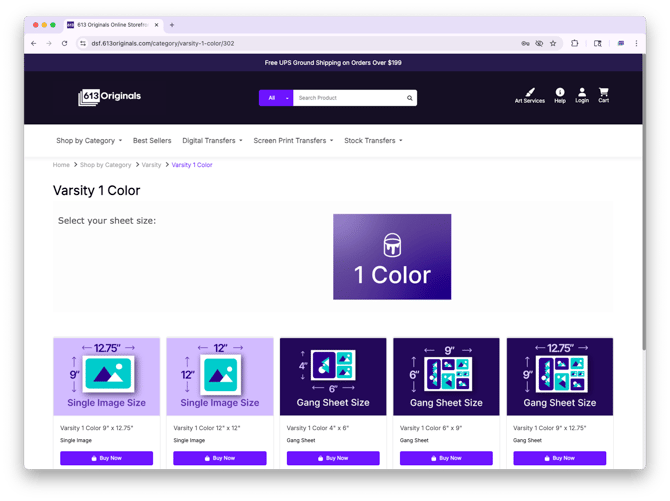Image resolution: width=670 pixels, height=501 pixels.
Task: Open 12.75" by 9" Gang Sheet thumbnail
Action: click(560, 377)
